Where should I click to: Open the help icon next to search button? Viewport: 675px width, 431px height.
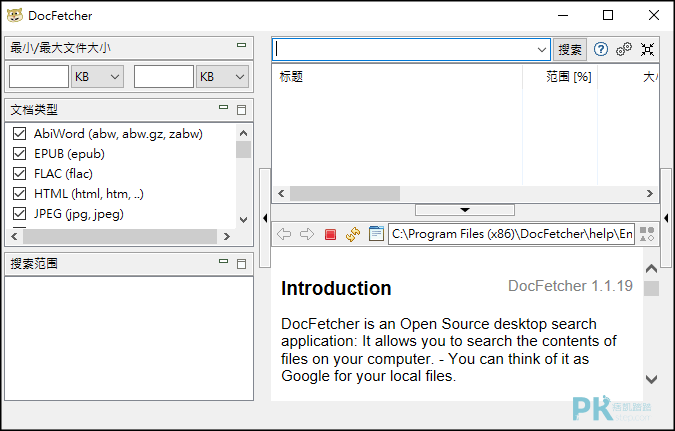click(601, 50)
